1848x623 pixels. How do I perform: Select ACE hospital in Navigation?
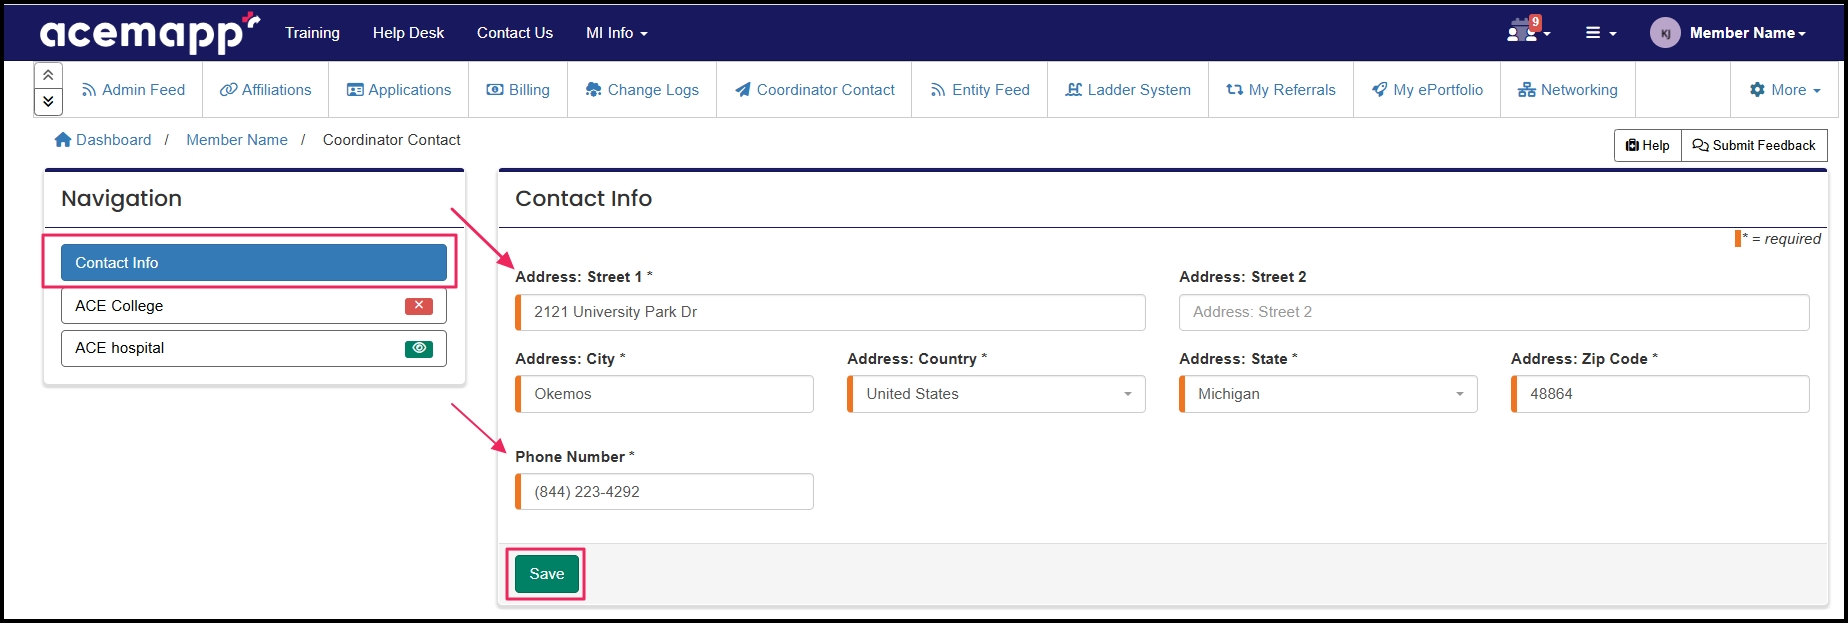coord(254,348)
